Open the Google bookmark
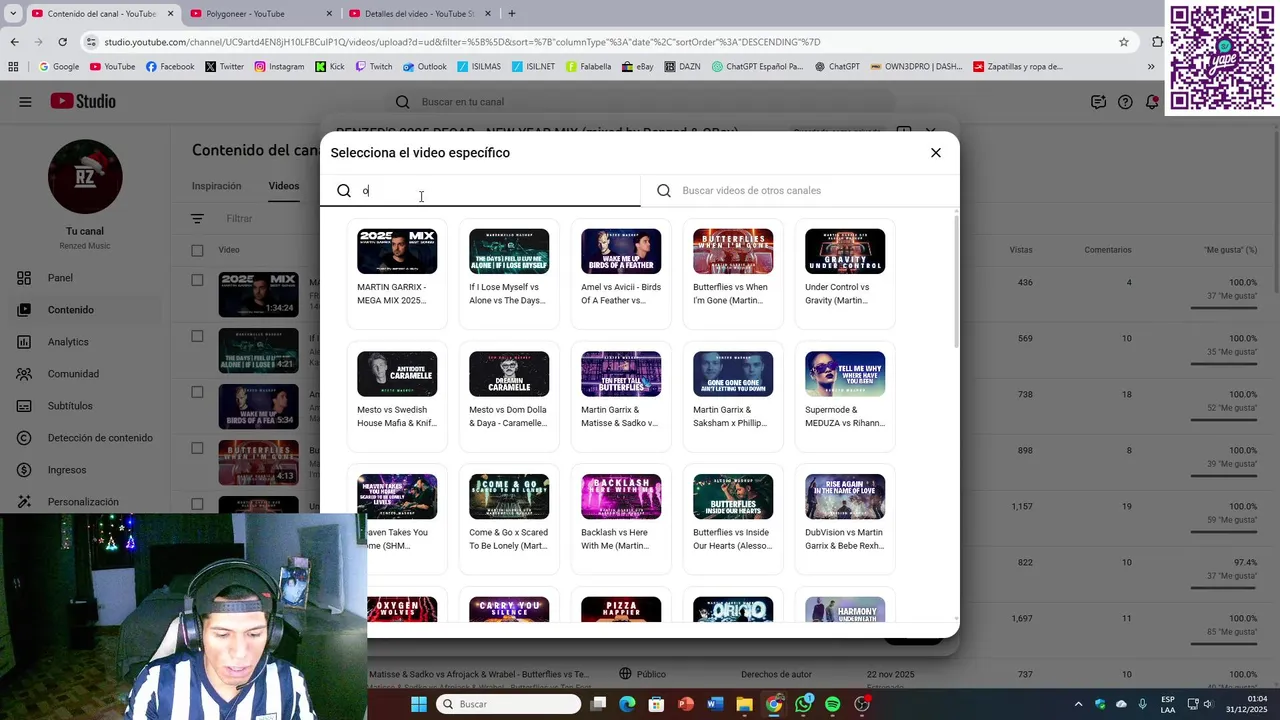Image resolution: width=1280 pixels, height=720 pixels. pyautogui.click(x=59, y=67)
